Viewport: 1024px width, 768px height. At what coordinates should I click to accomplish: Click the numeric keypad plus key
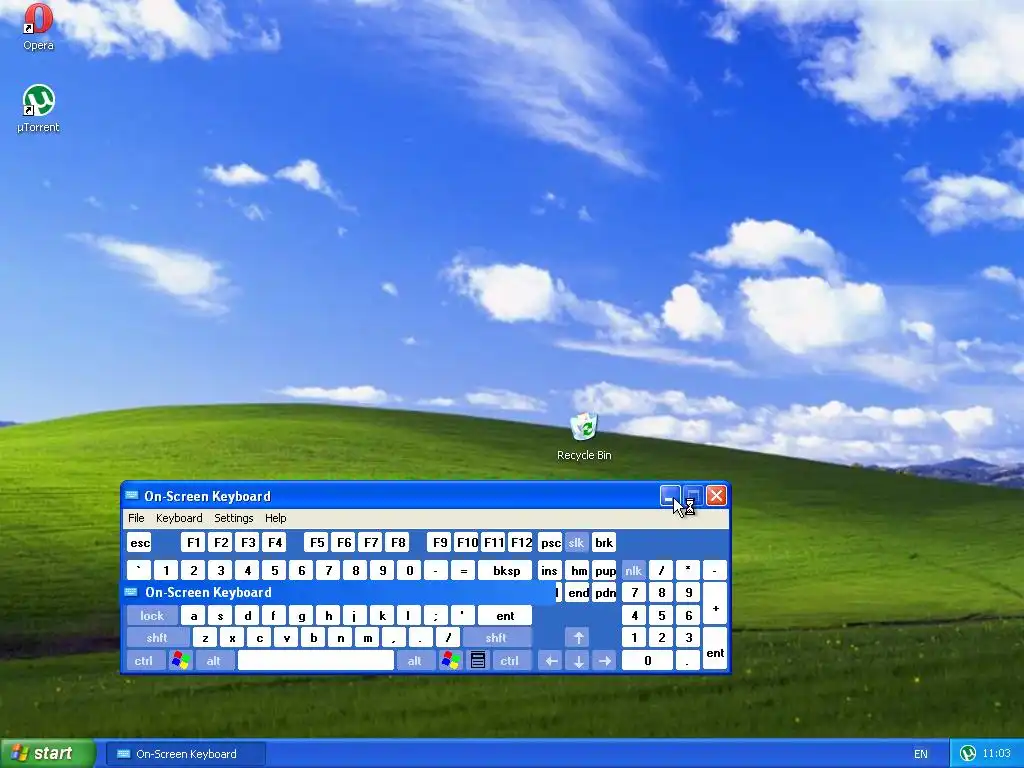coord(715,604)
